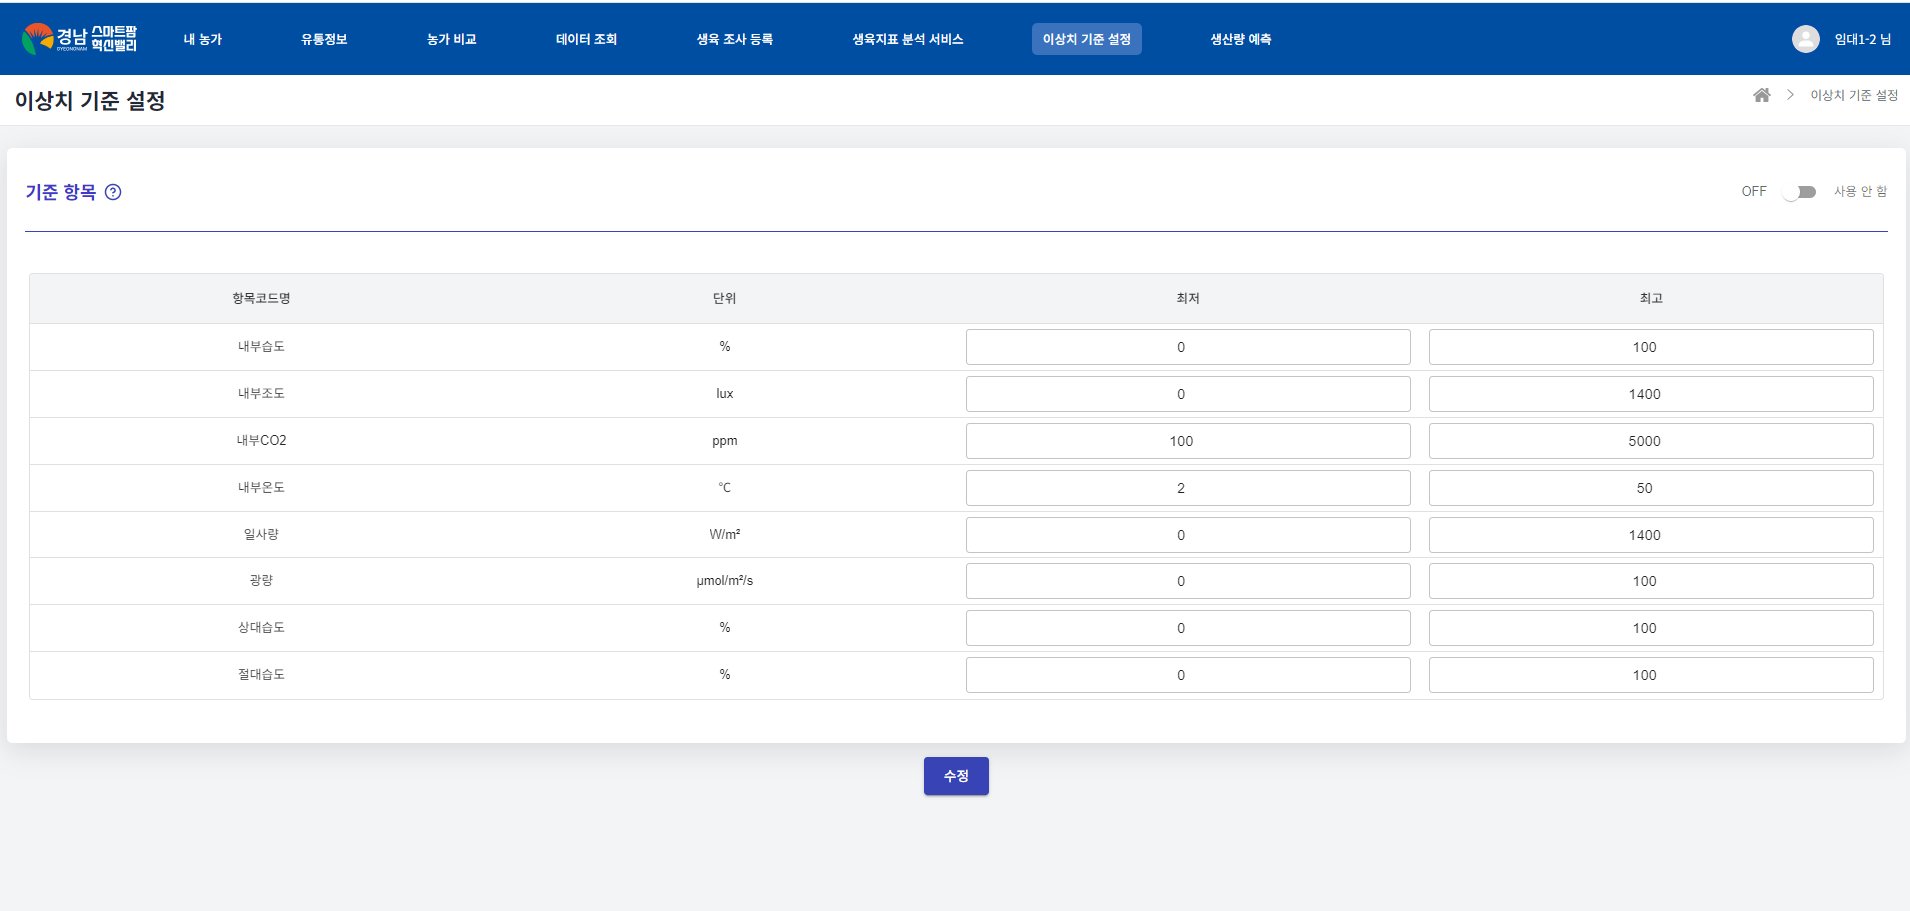1910x911 pixels.
Task: Edit 일사량 maximum value 1400 field
Action: tap(1651, 535)
